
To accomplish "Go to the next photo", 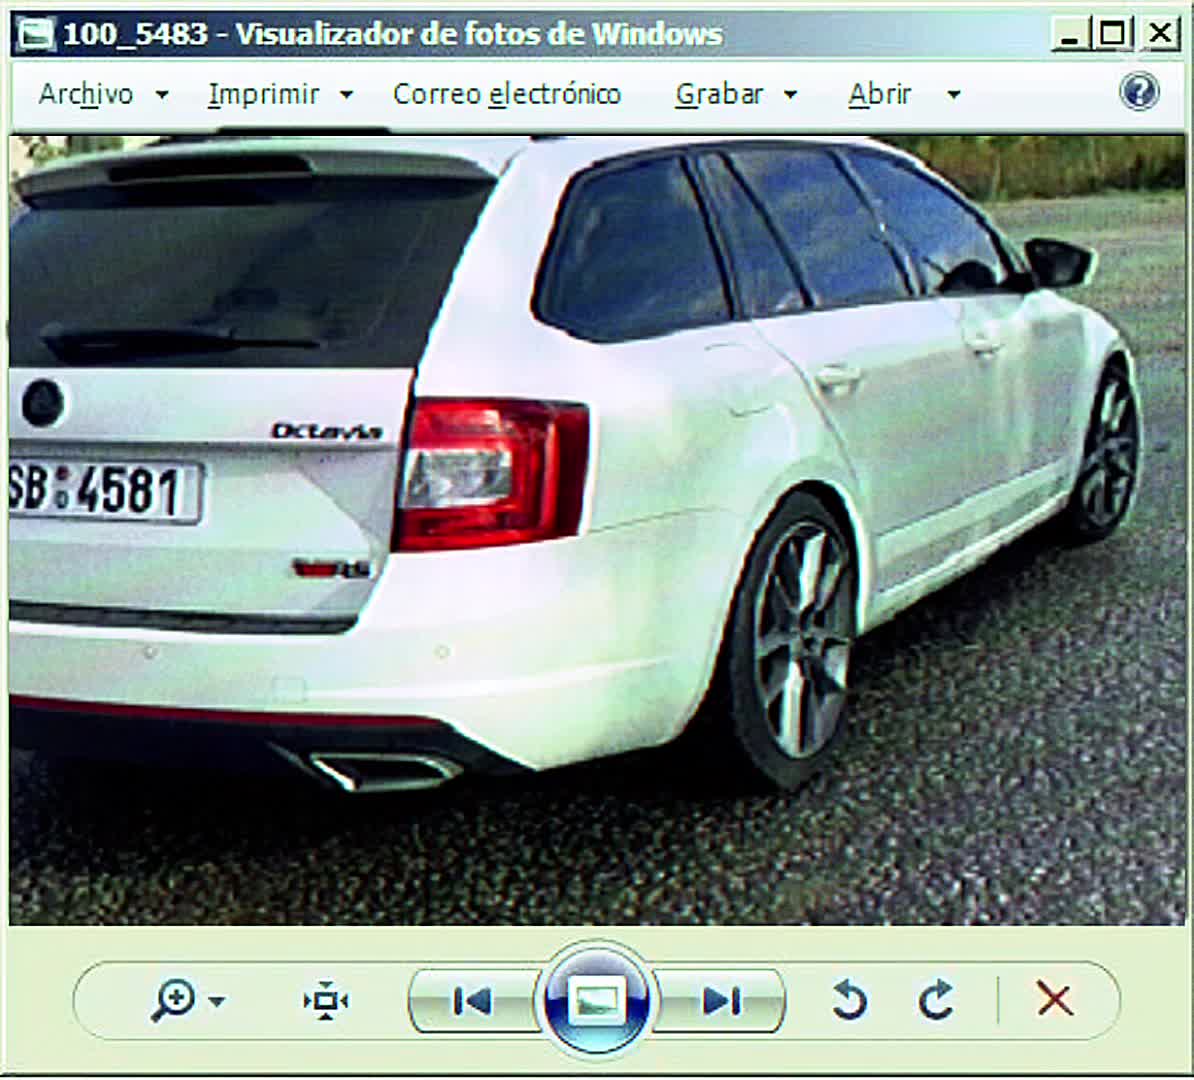I will click(720, 1001).
